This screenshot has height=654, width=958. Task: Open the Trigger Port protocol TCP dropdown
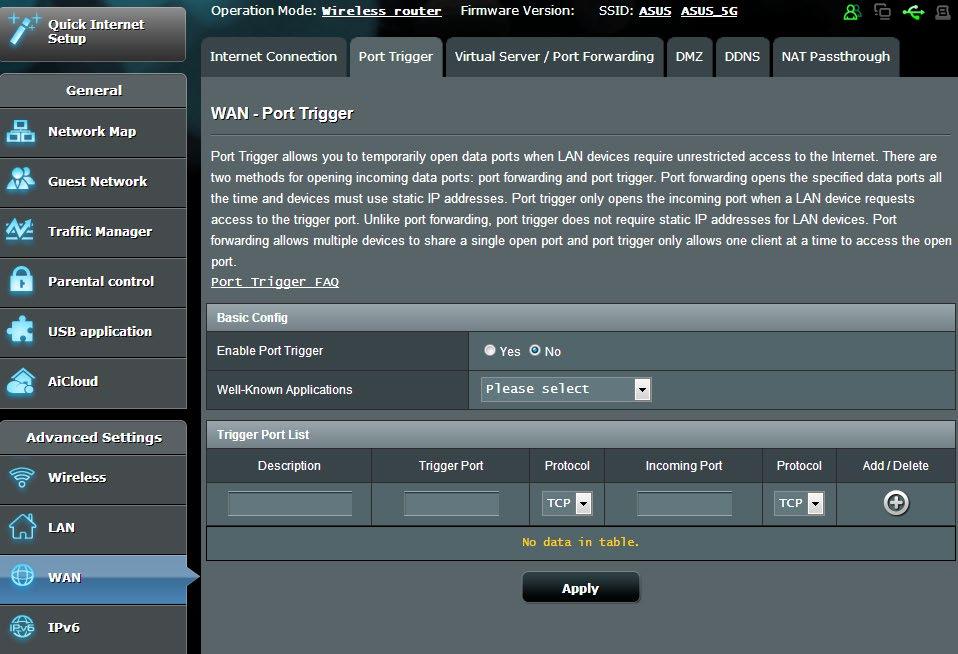[x=566, y=503]
